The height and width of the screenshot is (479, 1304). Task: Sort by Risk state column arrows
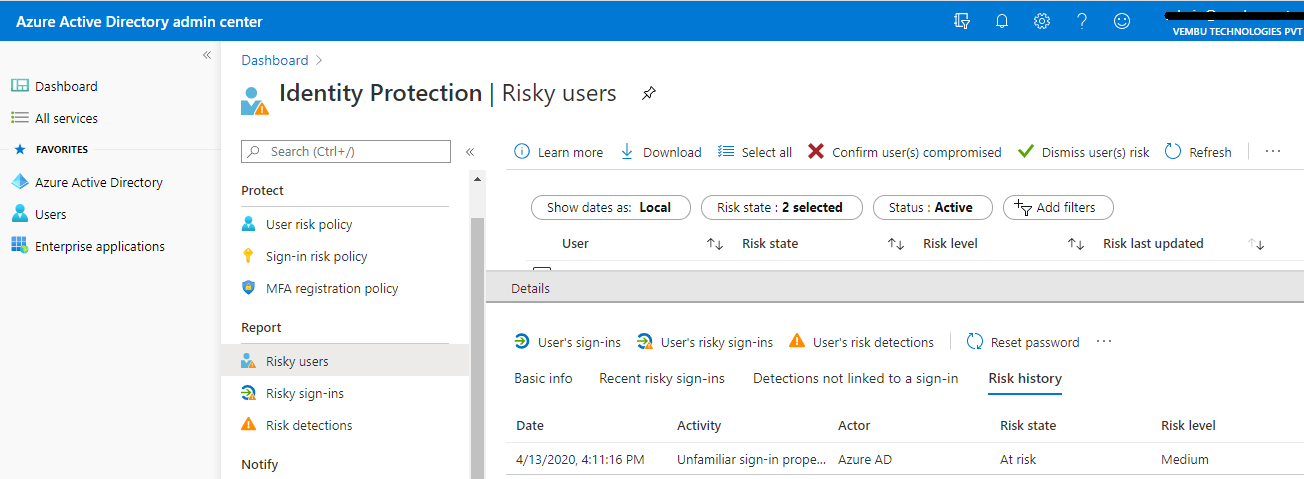click(x=896, y=244)
